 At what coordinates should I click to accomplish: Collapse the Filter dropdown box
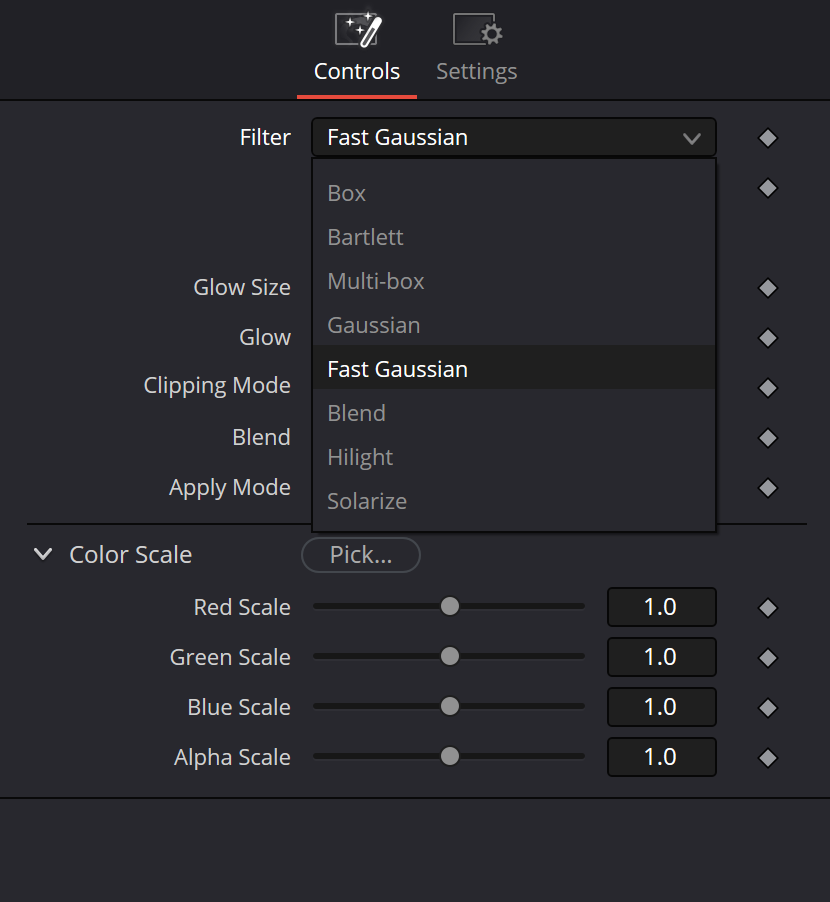(x=514, y=137)
